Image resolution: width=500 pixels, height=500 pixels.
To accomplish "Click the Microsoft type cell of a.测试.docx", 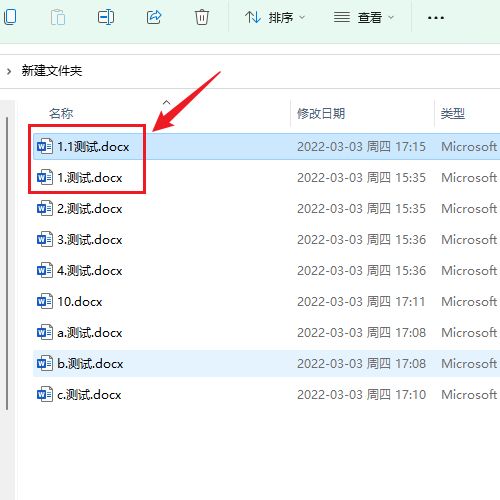I will (469, 332).
